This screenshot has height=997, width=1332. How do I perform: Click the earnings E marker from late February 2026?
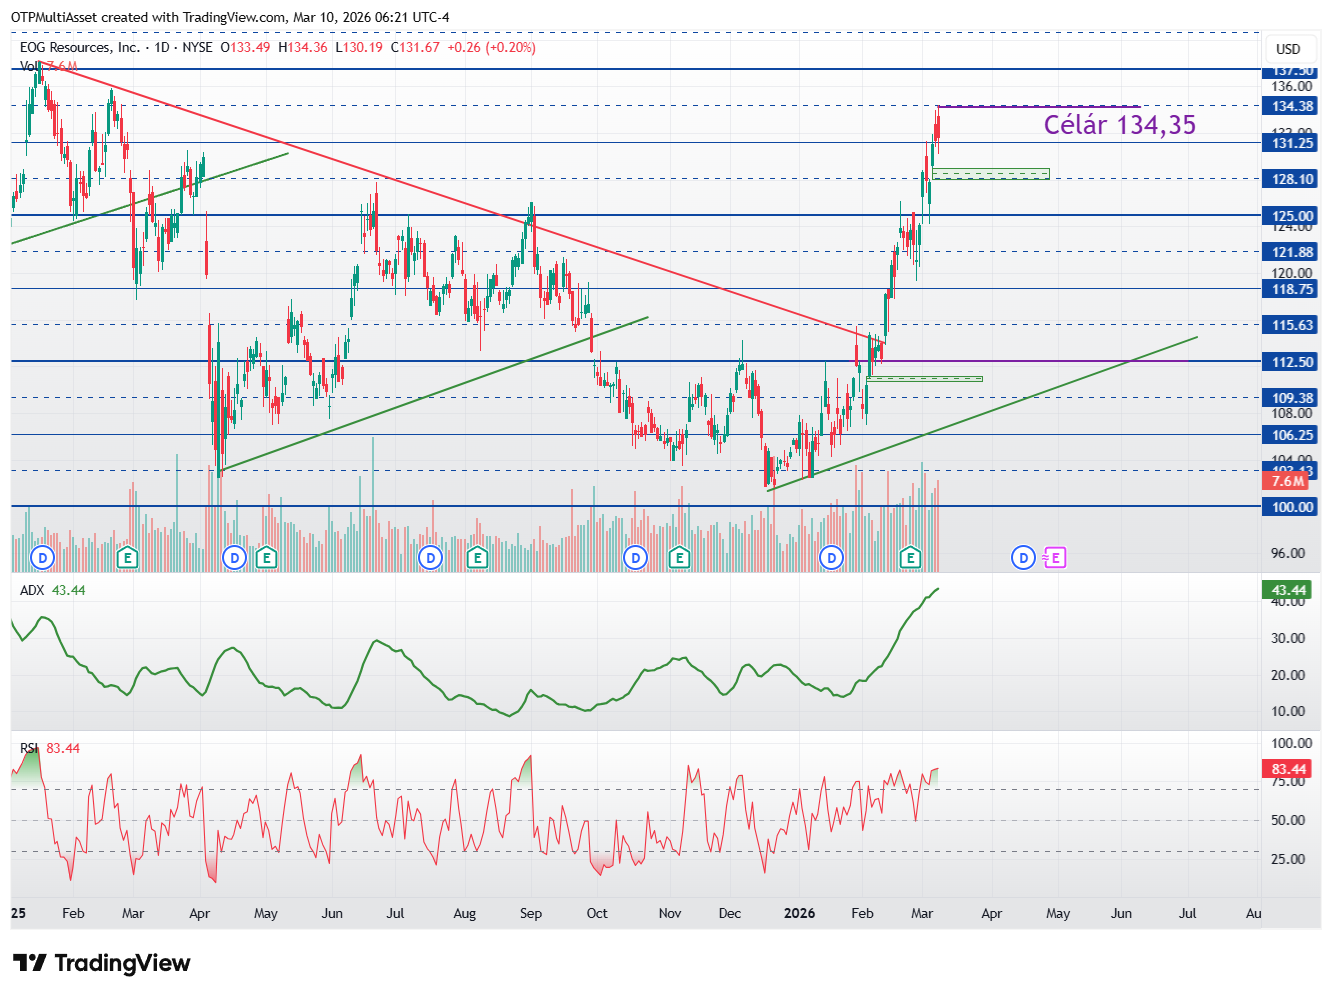point(910,558)
